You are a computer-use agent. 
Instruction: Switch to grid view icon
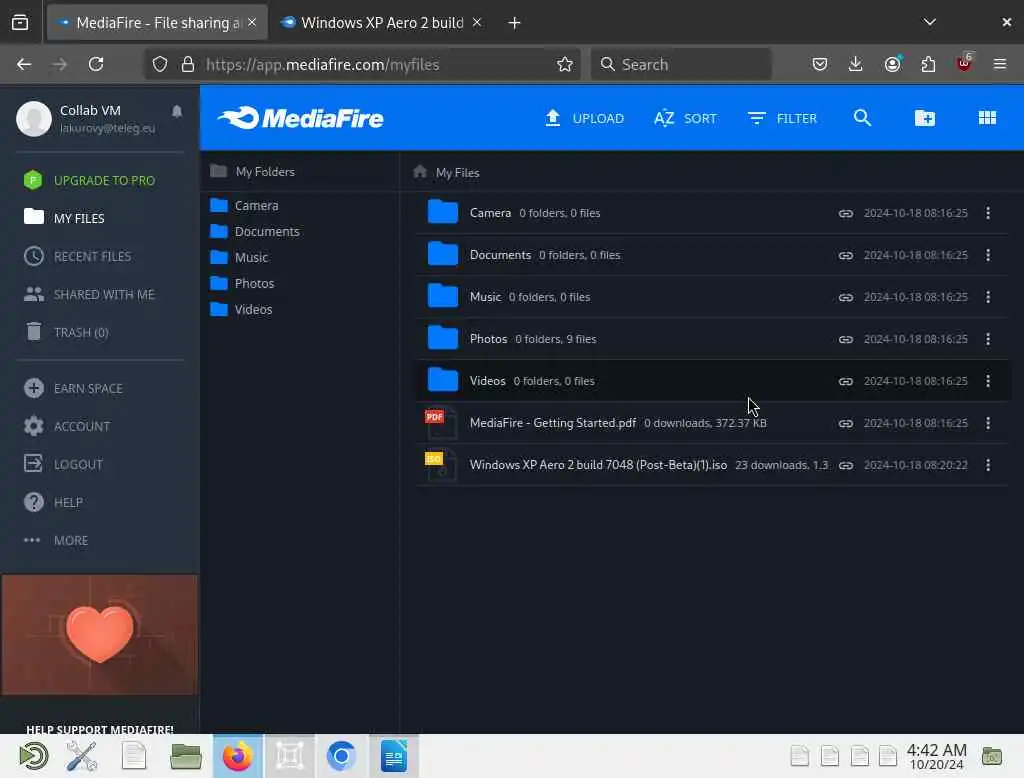tap(987, 118)
